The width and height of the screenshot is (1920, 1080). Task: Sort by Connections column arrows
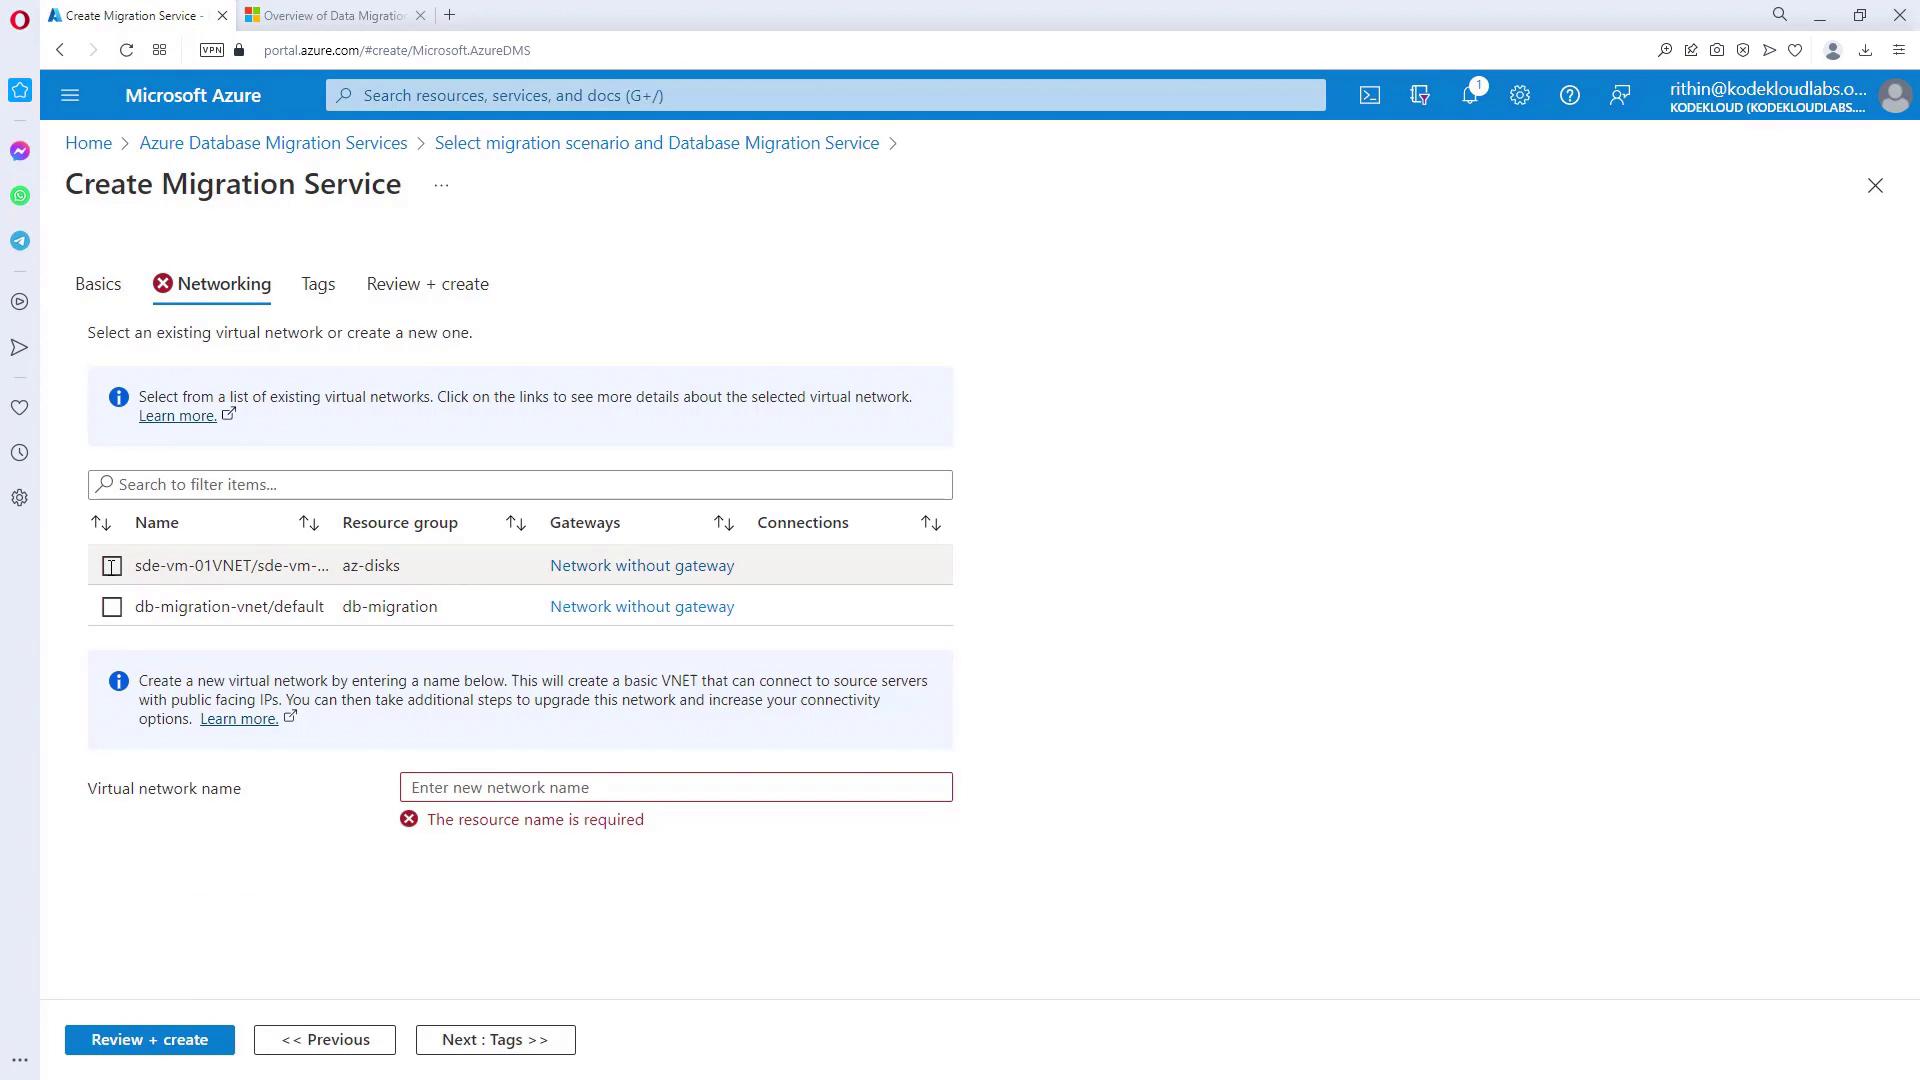930,523
